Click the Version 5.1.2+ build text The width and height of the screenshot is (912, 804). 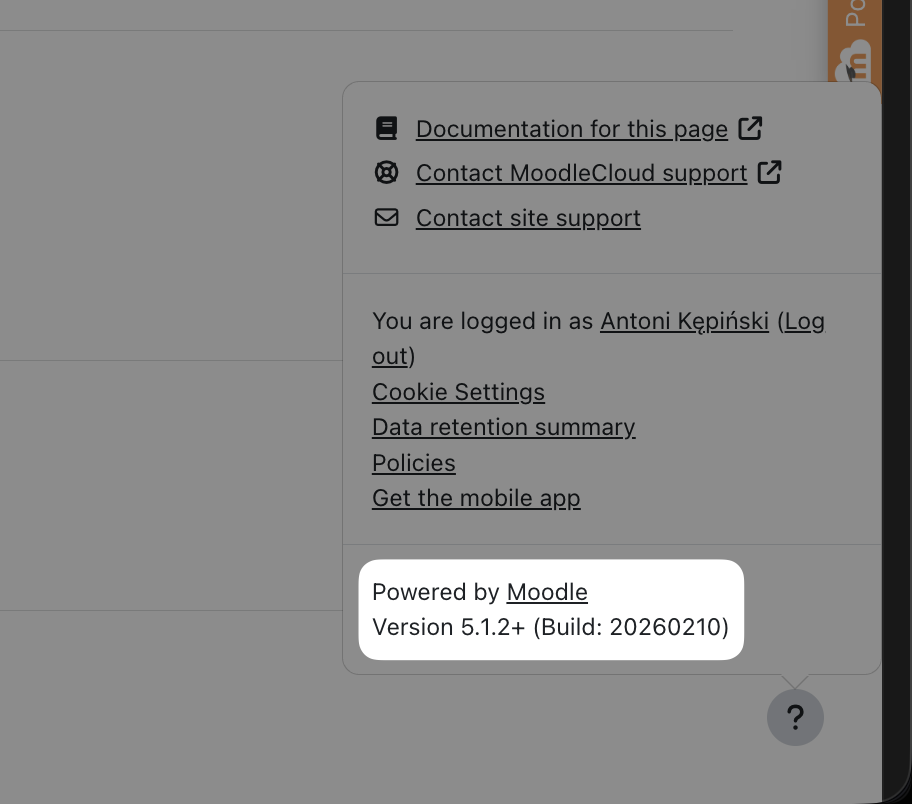(x=550, y=627)
